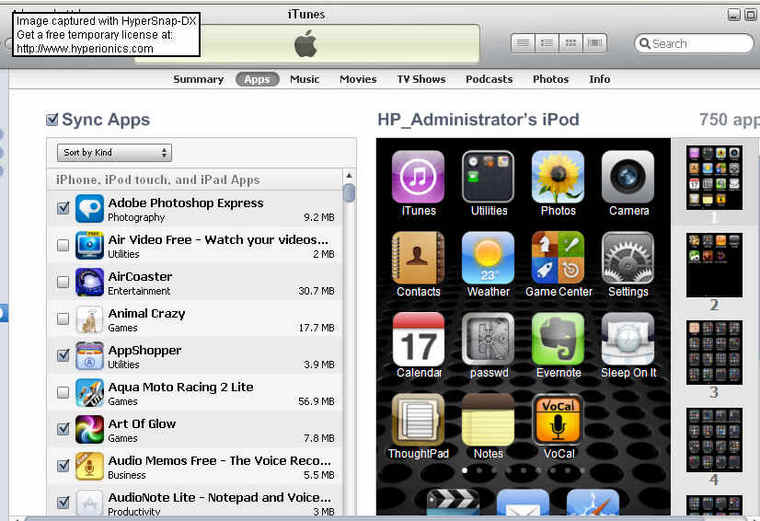Viewport: 760px width, 521px height.
Task: Click the Art Of Glow app icon
Action: click(90, 429)
